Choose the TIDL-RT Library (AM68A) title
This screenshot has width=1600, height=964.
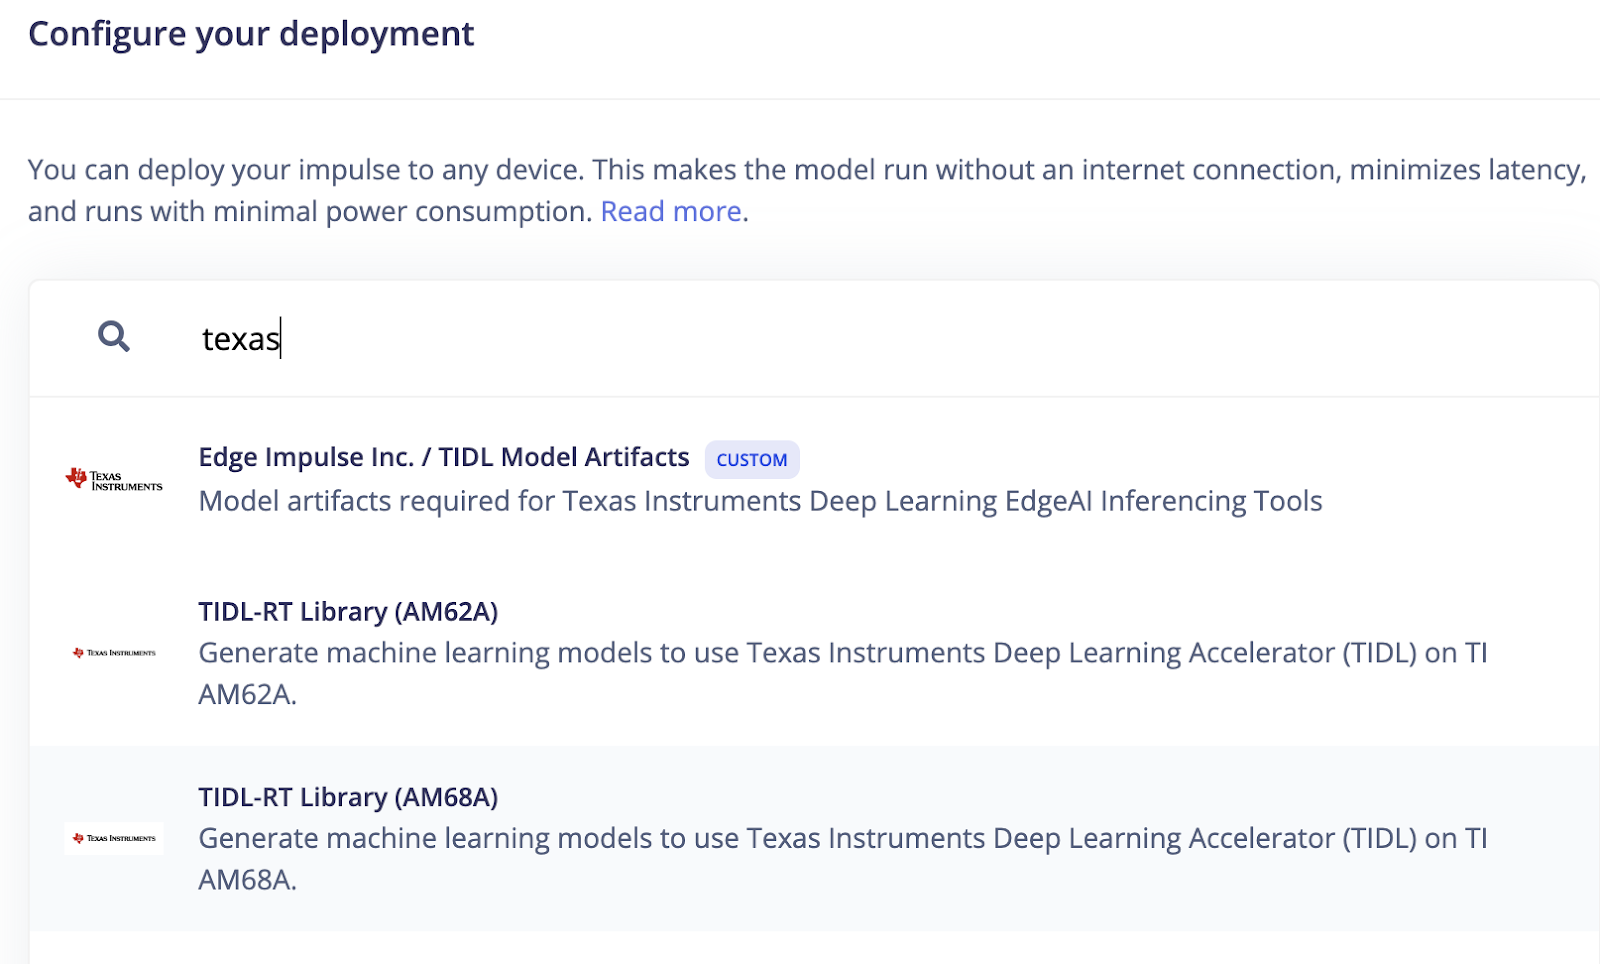pyautogui.click(x=348, y=797)
